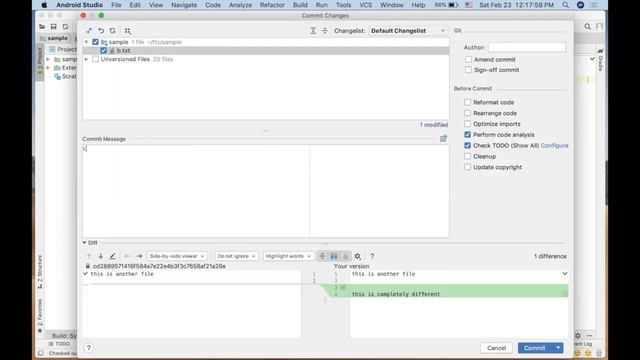The width and height of the screenshot is (640, 360).
Task: Click the Save All icon in main window toolbar
Action: tap(53, 27)
